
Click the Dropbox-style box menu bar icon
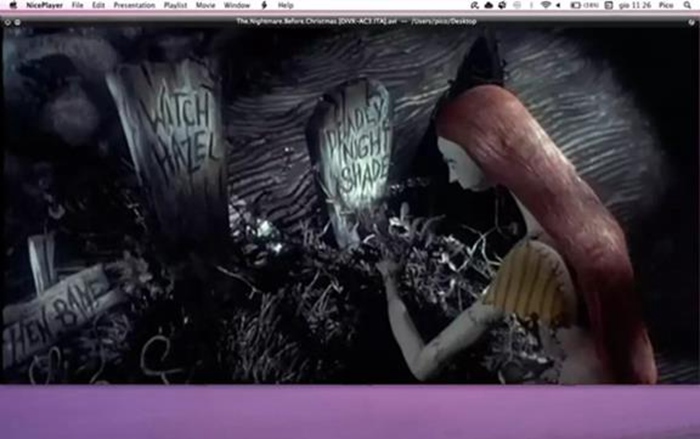[502, 5]
